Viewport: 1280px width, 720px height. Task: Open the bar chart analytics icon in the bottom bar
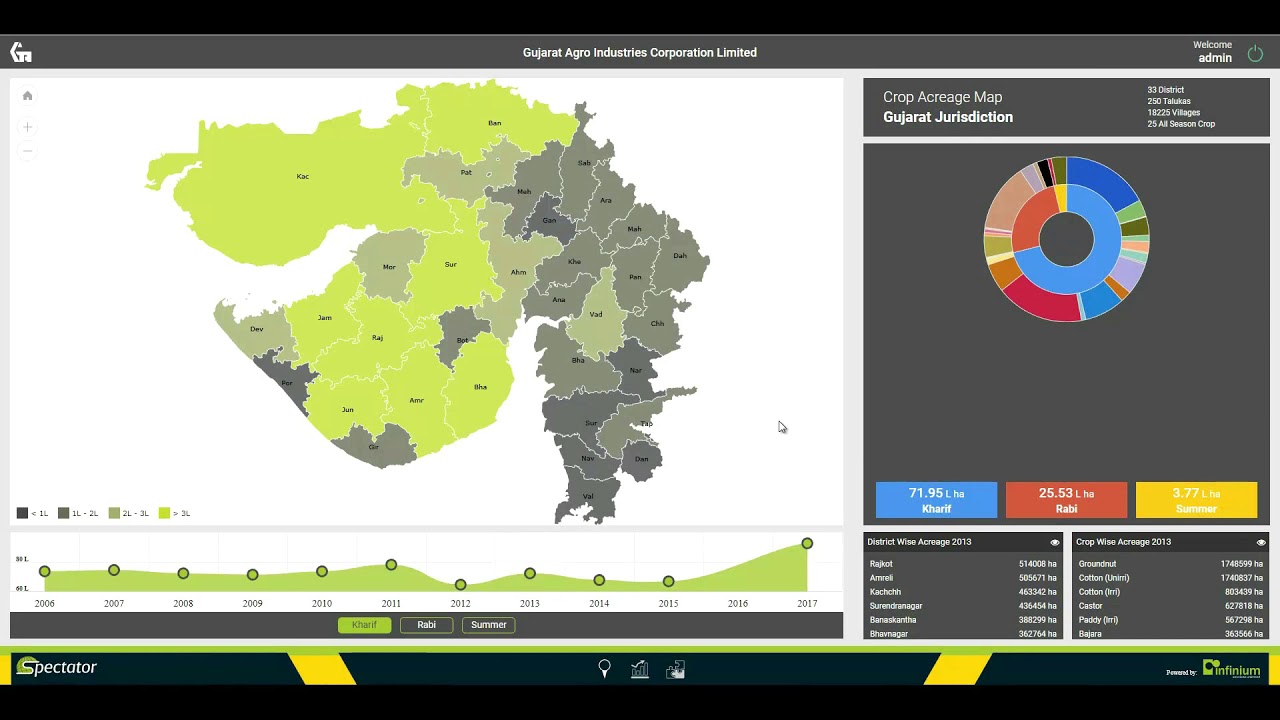click(640, 669)
